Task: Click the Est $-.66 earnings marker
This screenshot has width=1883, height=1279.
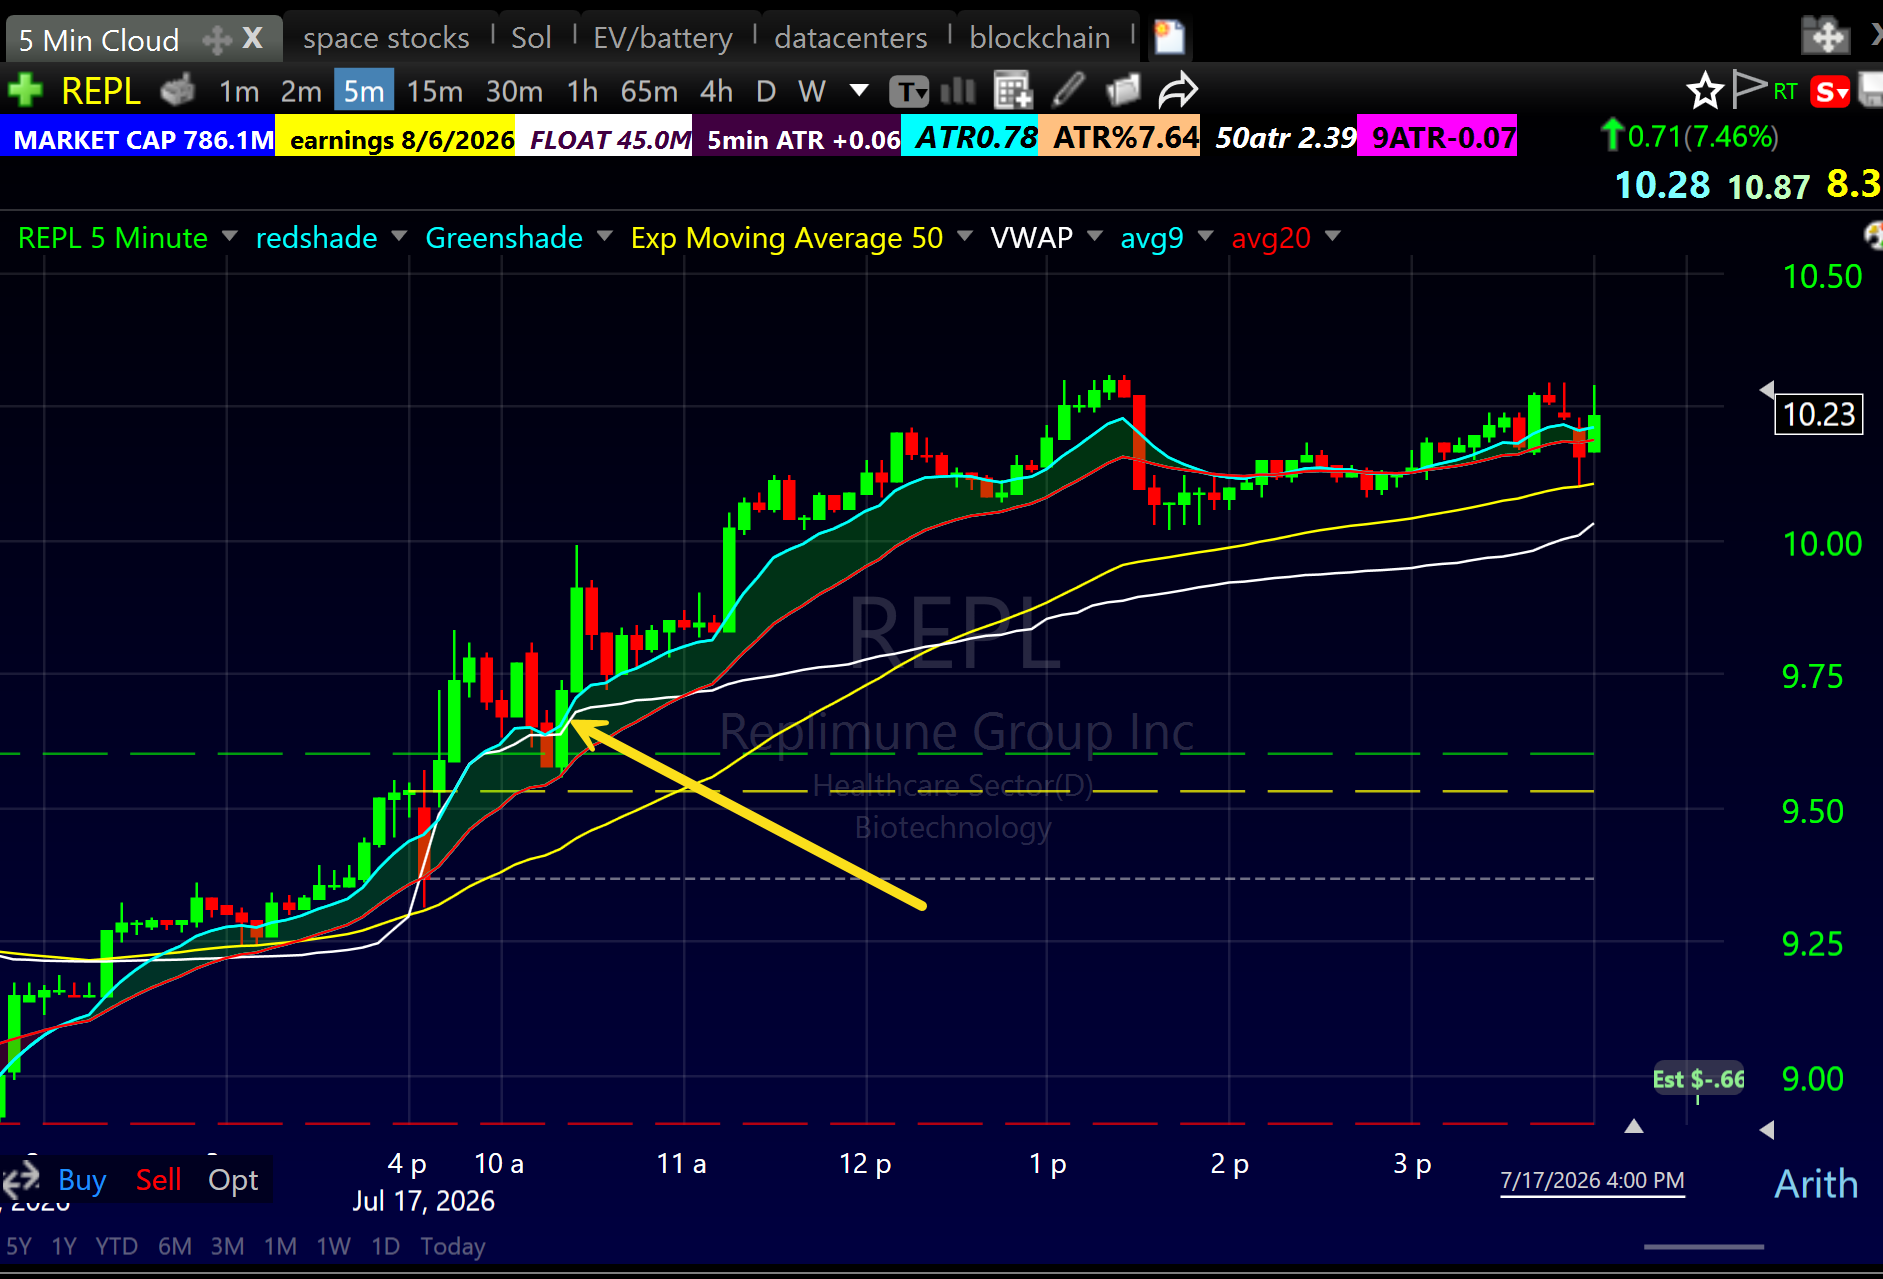Action: click(1698, 1079)
